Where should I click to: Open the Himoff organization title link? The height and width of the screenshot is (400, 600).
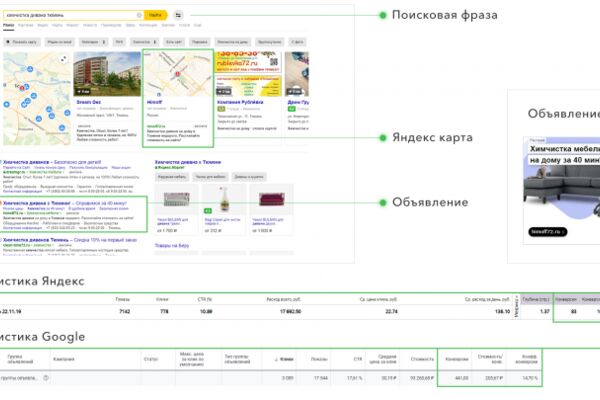[155, 102]
